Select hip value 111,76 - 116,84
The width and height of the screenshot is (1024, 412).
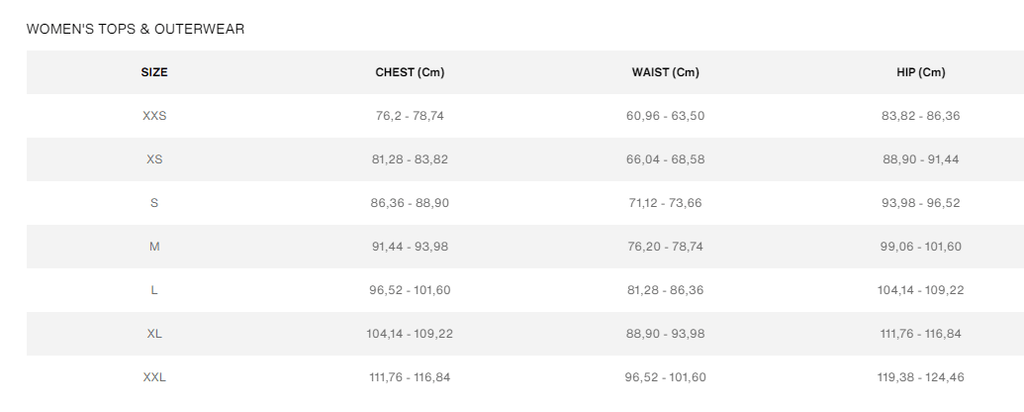[921, 334]
